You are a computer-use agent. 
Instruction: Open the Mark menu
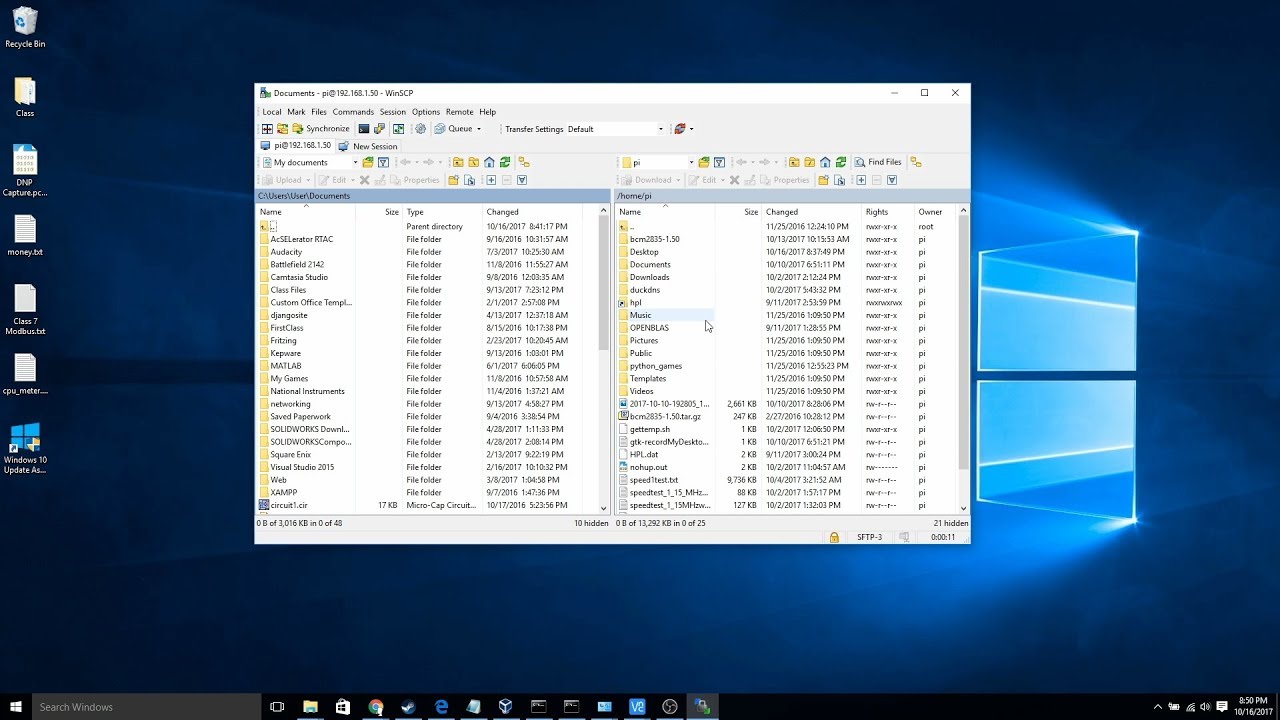coord(296,112)
